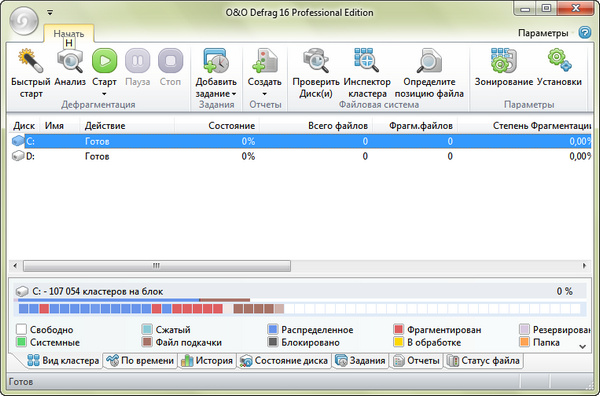Click Папка orange legend swatch

click(x=524, y=342)
